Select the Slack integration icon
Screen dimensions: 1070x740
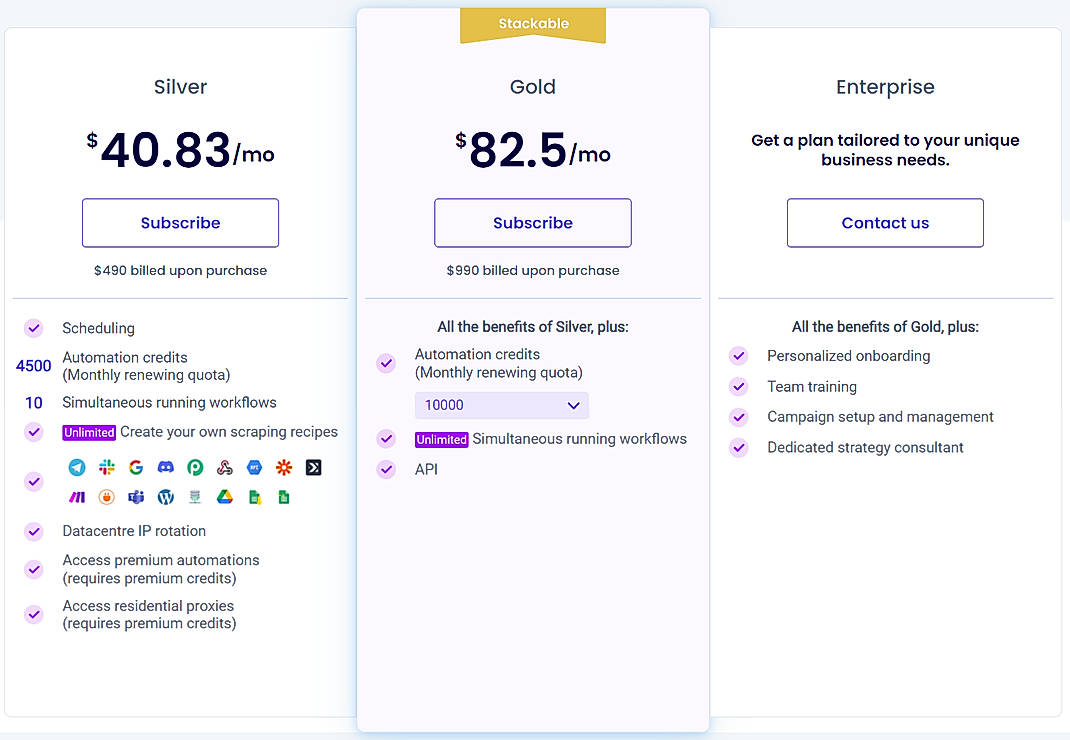coord(105,467)
